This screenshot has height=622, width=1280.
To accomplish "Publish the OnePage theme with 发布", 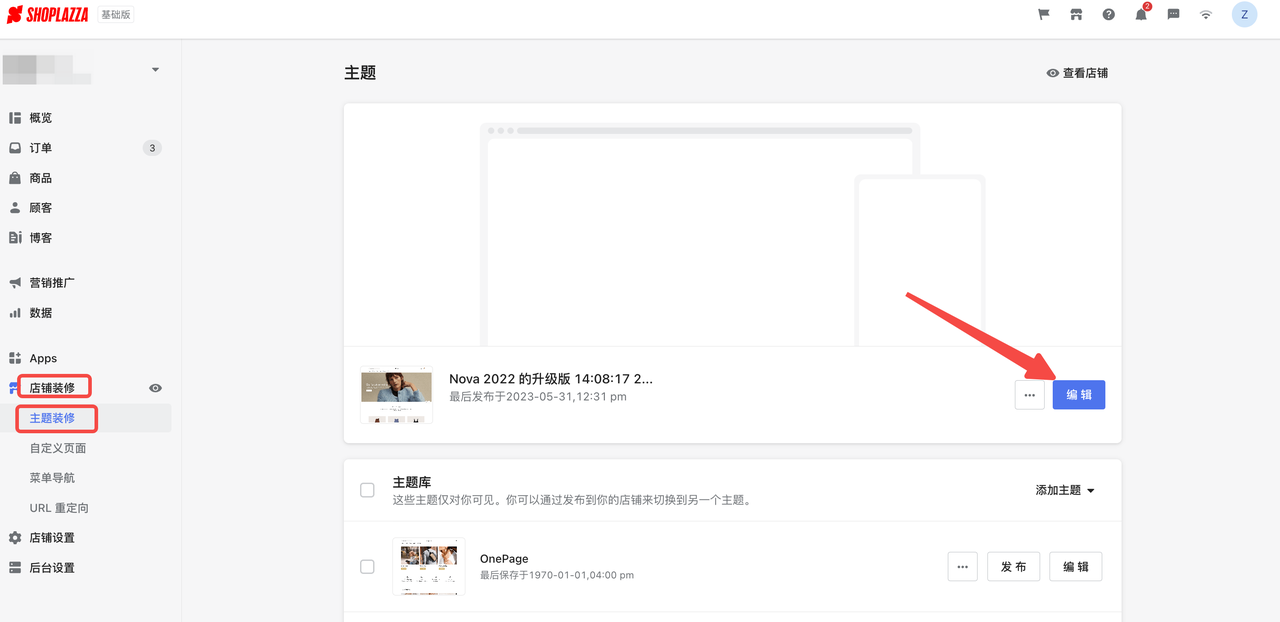I will click(x=1013, y=567).
